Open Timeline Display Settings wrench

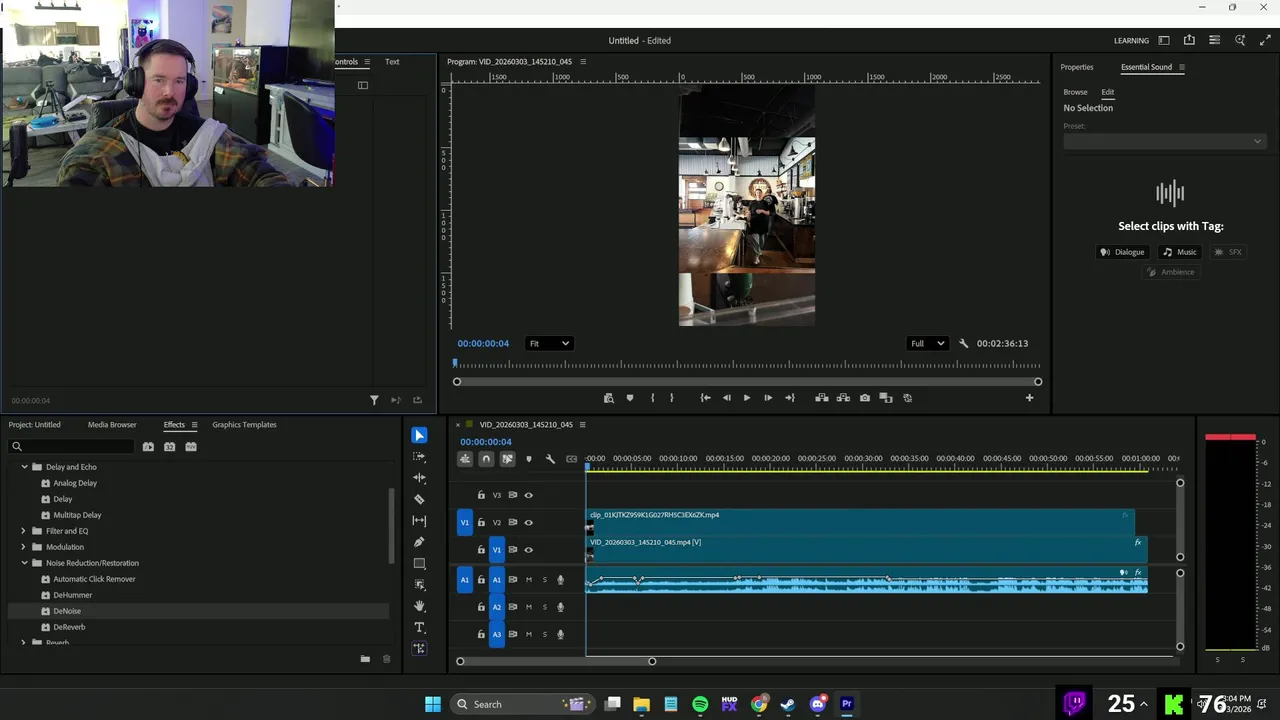click(550, 459)
